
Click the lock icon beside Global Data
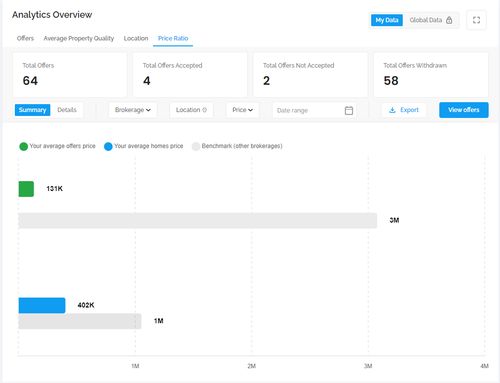coord(449,20)
